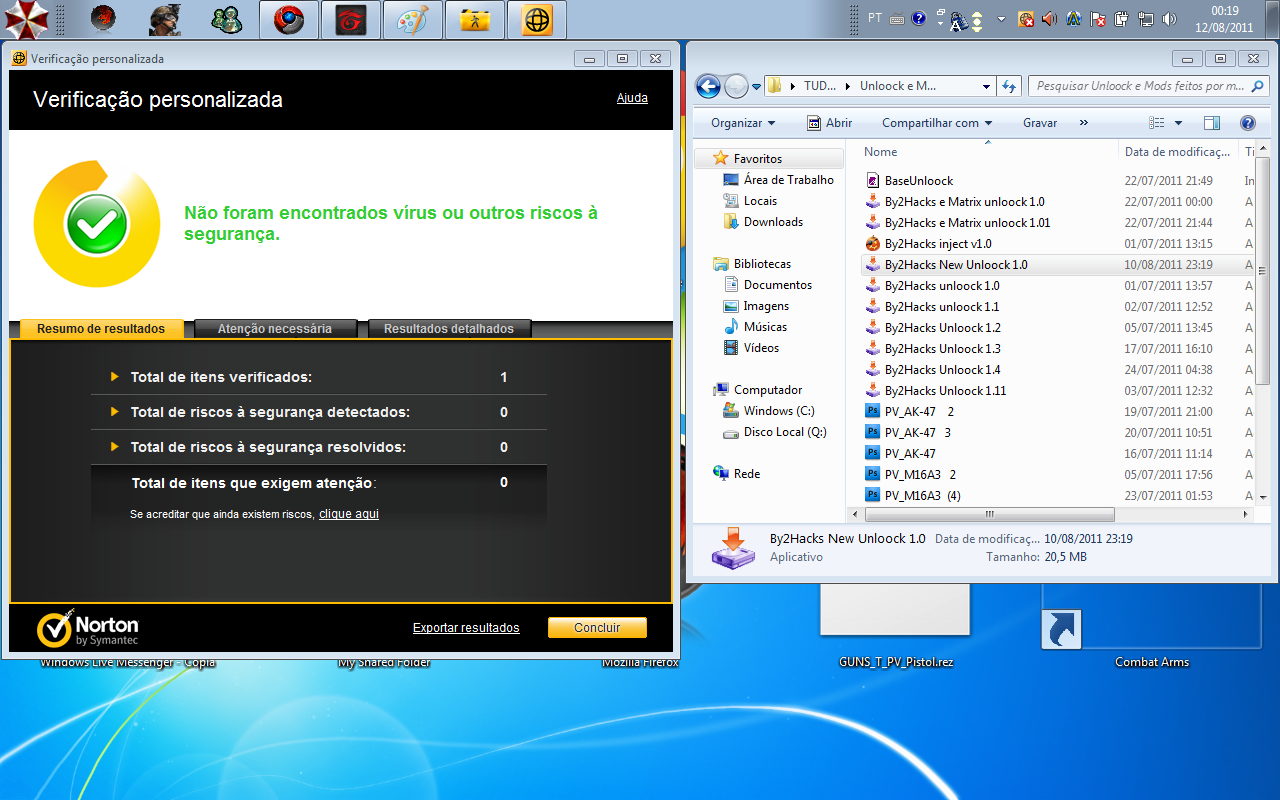Click Abrir in the Explorer toolbar
This screenshot has width=1280, height=800.
coord(829,123)
